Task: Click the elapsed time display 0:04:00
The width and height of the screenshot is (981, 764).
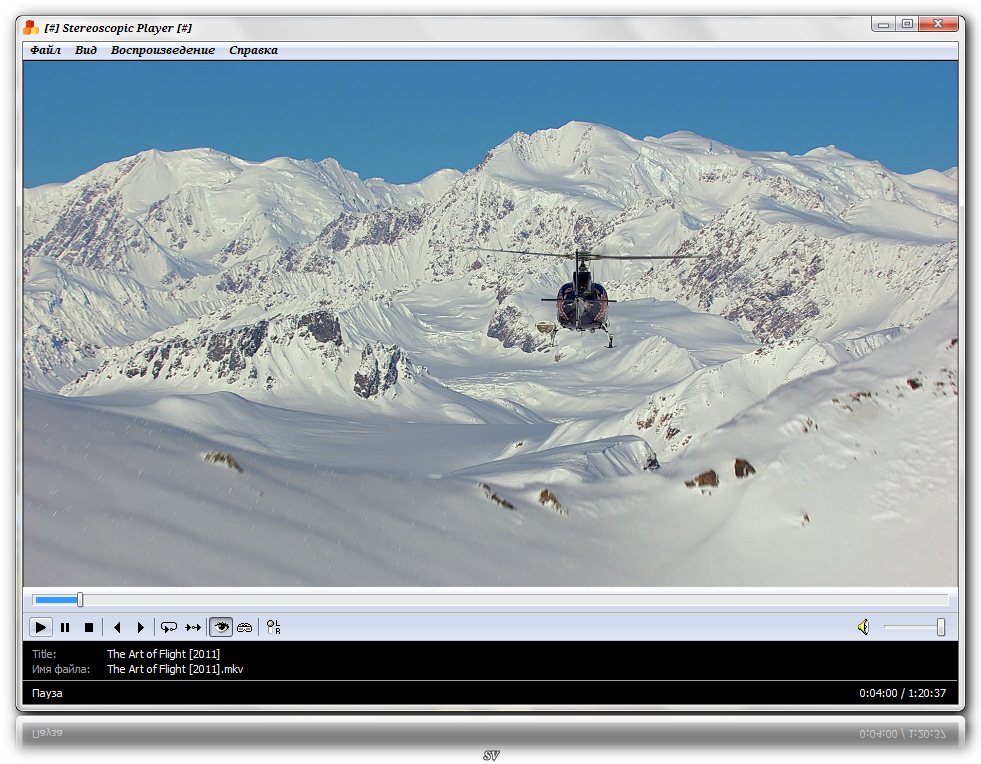Action: click(877, 693)
